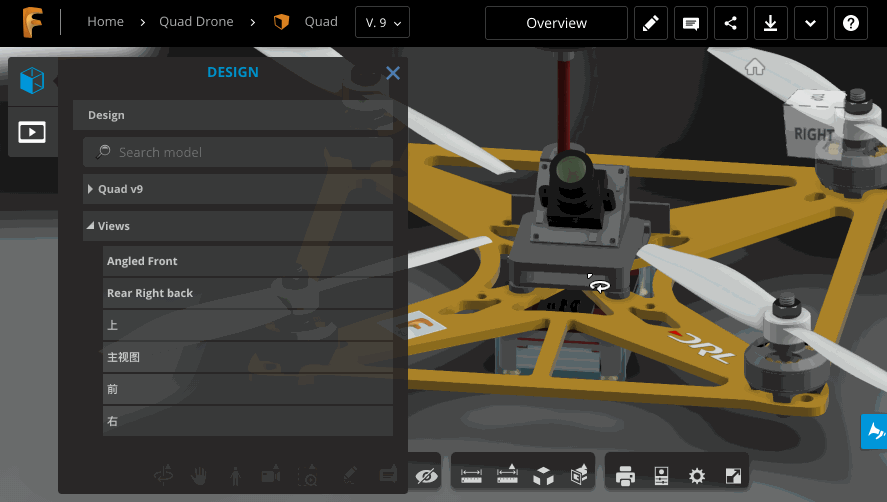Open the comments icon in header

(691, 23)
